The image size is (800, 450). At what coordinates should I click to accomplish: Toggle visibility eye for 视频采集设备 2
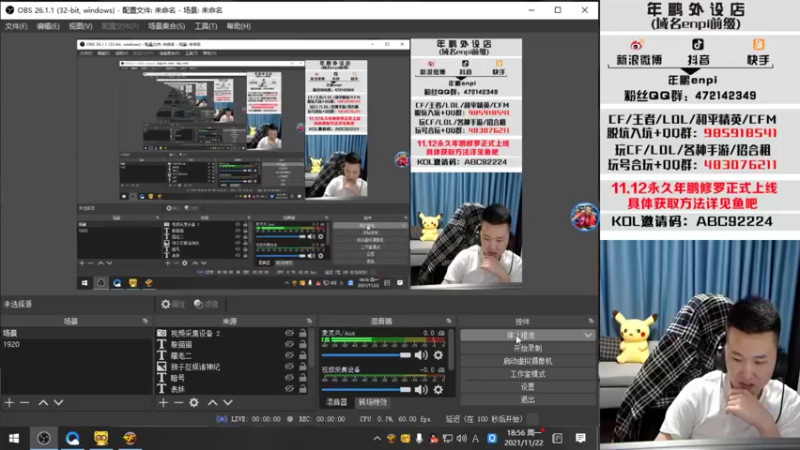289,333
